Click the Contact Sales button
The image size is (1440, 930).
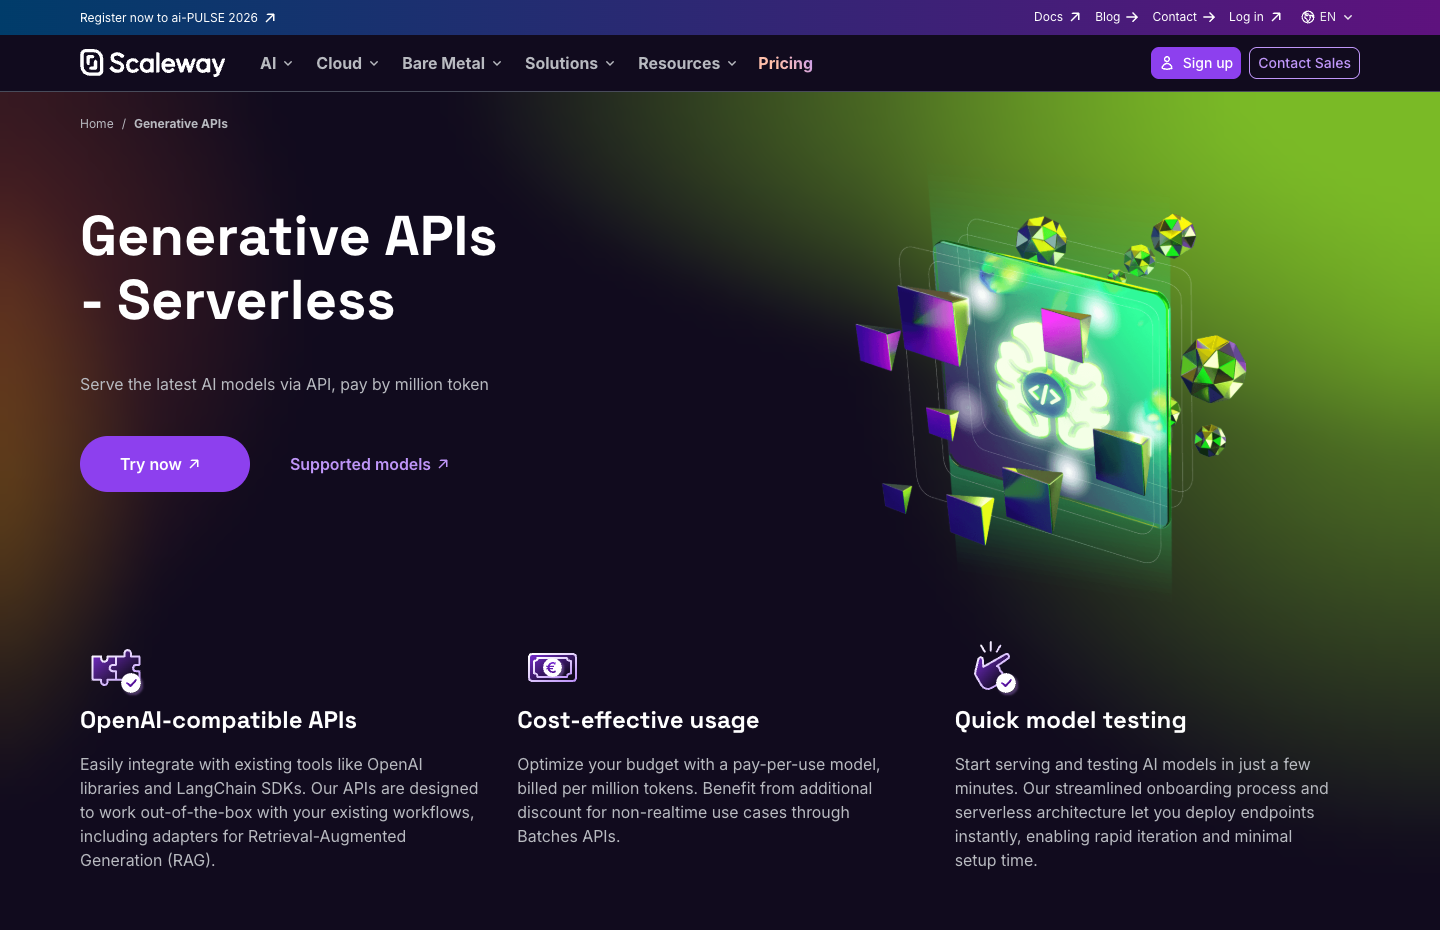1304,63
